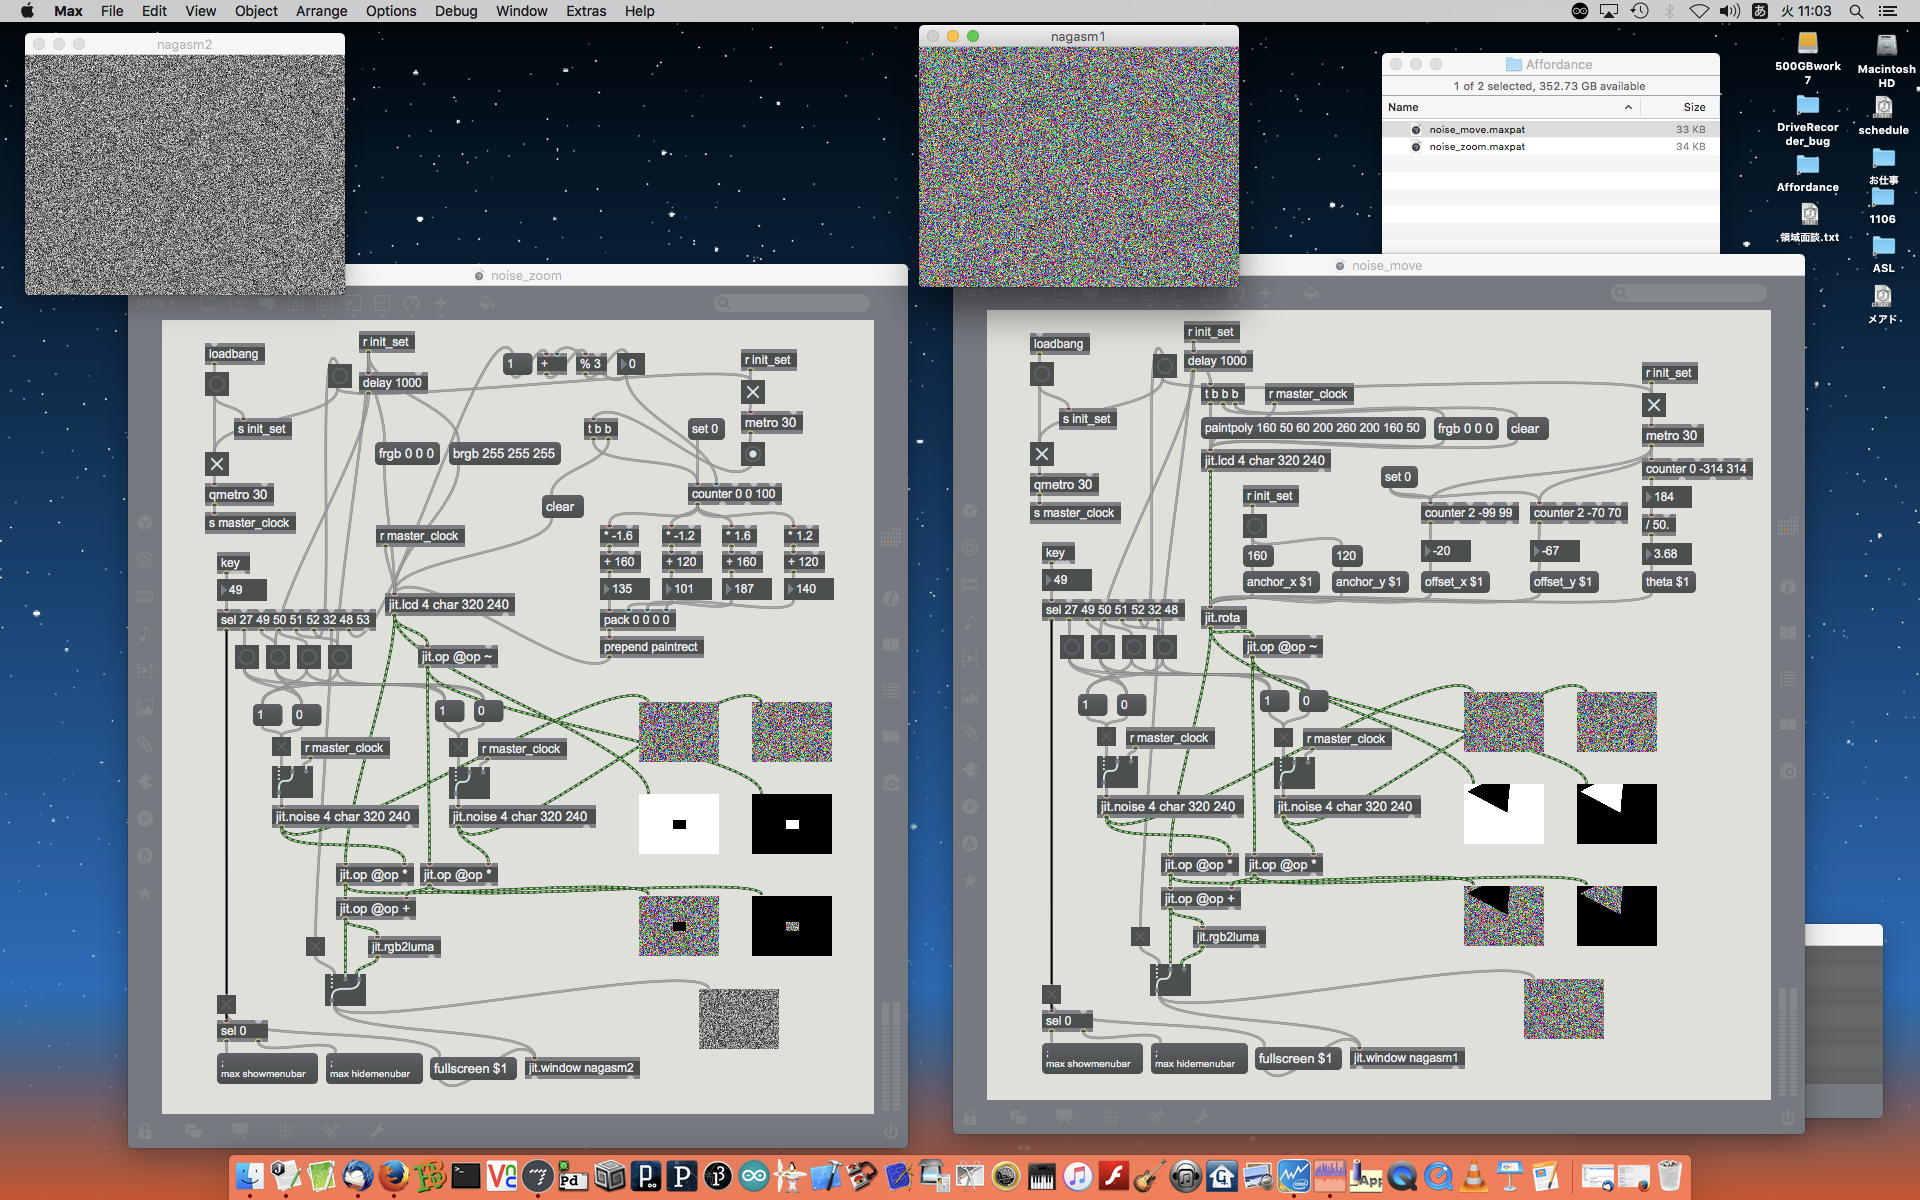Click the grayscale noise preview in noise_zoom
1920x1200 pixels.
click(738, 1019)
